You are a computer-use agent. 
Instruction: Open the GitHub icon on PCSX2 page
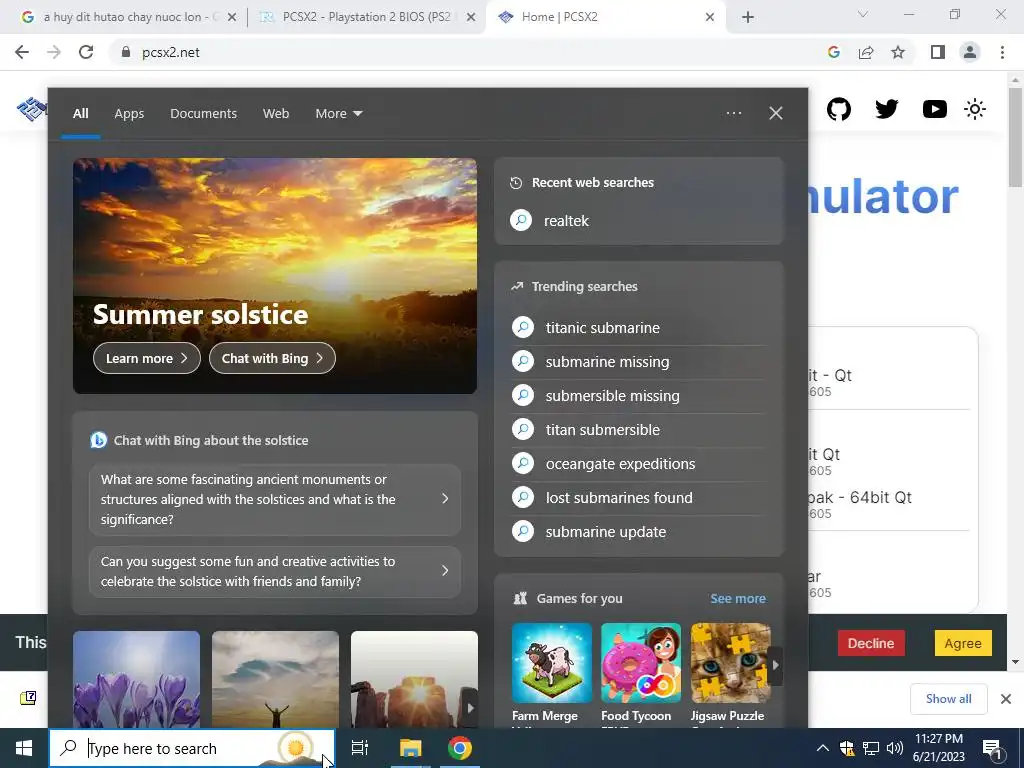click(x=839, y=109)
